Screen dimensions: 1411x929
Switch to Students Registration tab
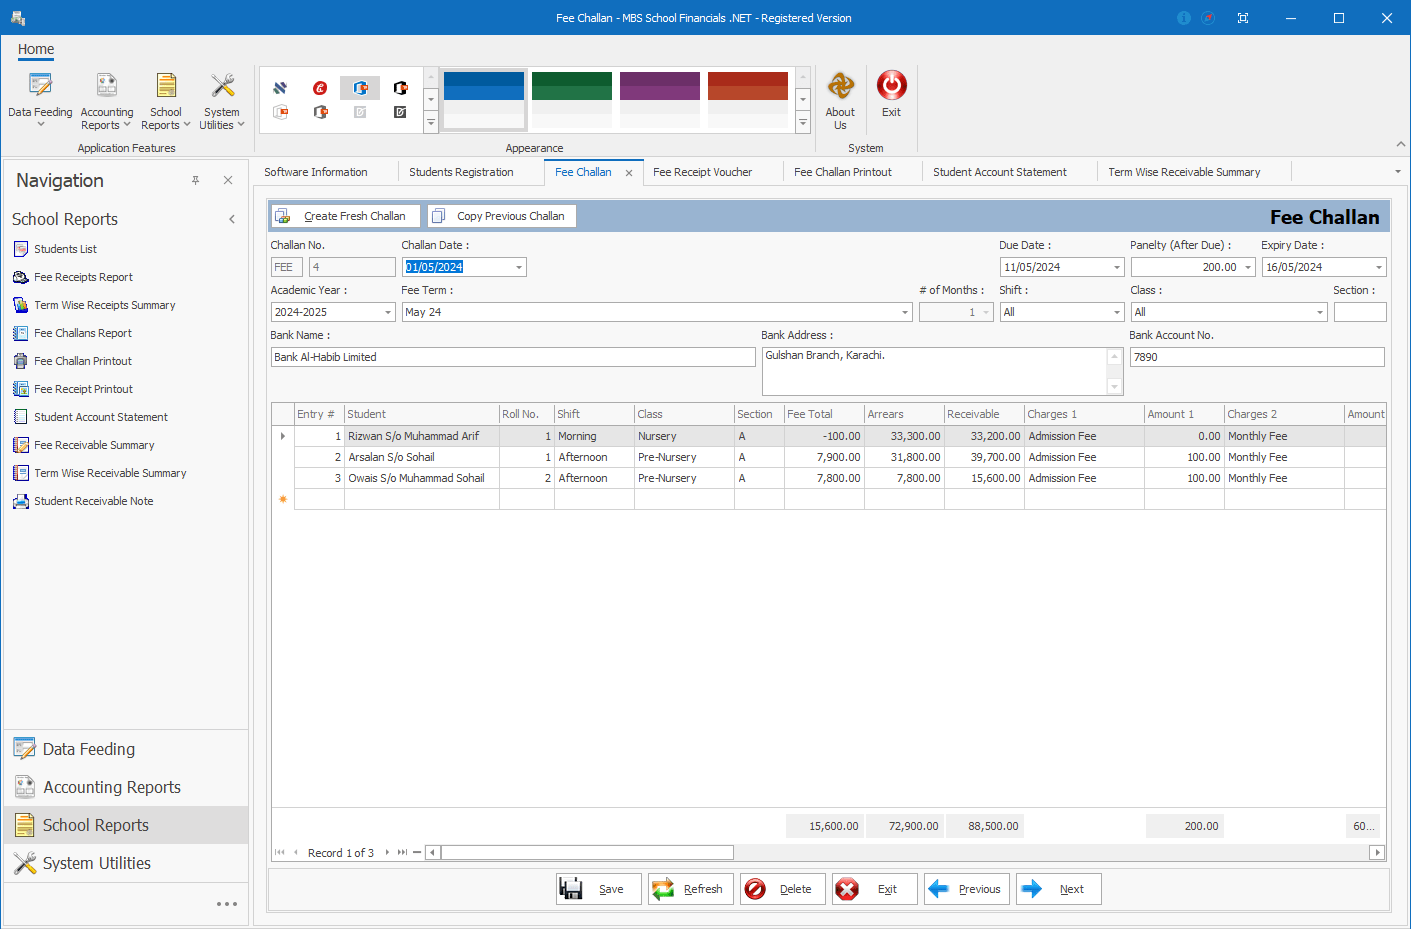click(461, 172)
